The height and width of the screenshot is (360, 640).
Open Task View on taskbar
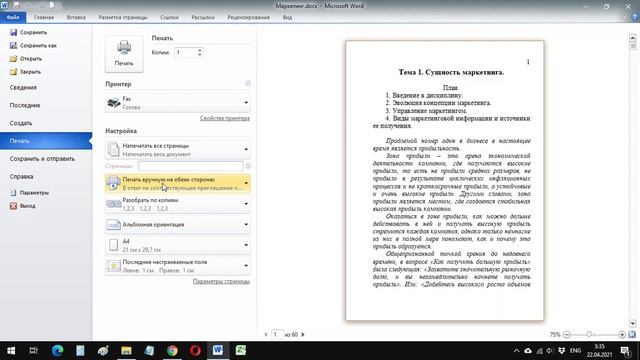coord(34,351)
